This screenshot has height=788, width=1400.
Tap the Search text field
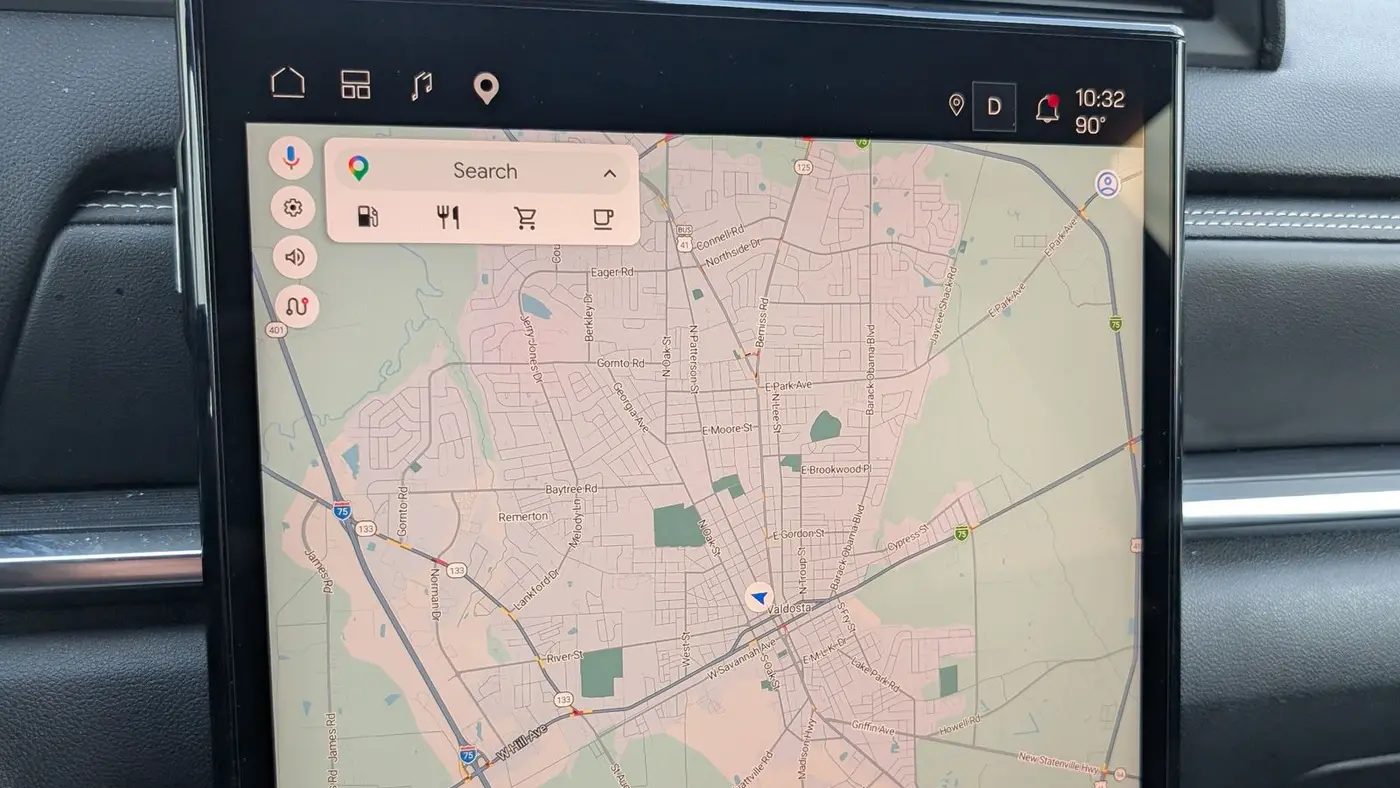[483, 170]
